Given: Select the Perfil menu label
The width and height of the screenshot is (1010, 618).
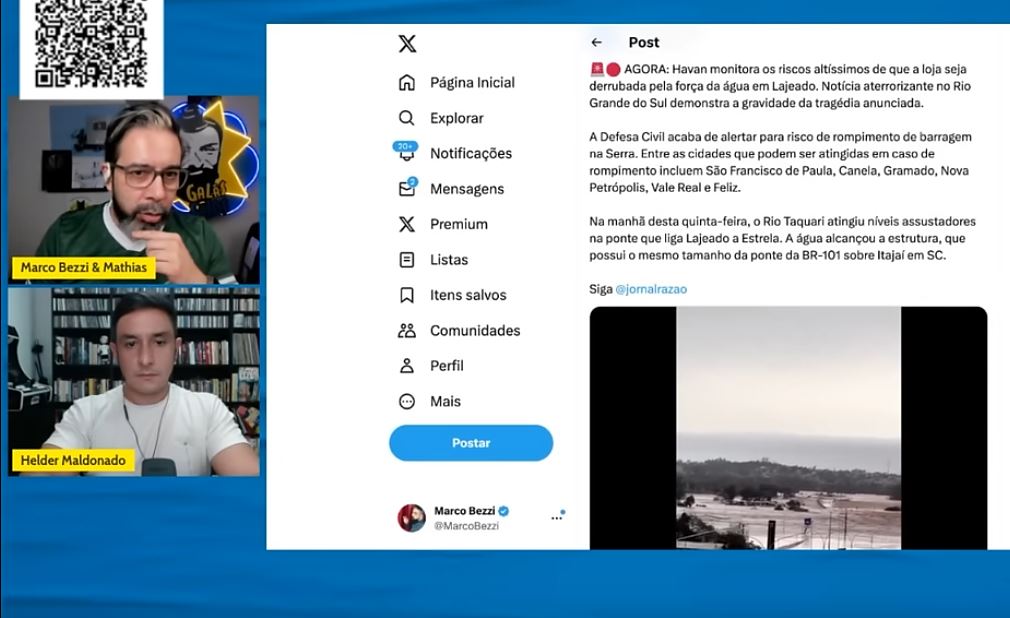Looking at the screenshot, I should (446, 366).
